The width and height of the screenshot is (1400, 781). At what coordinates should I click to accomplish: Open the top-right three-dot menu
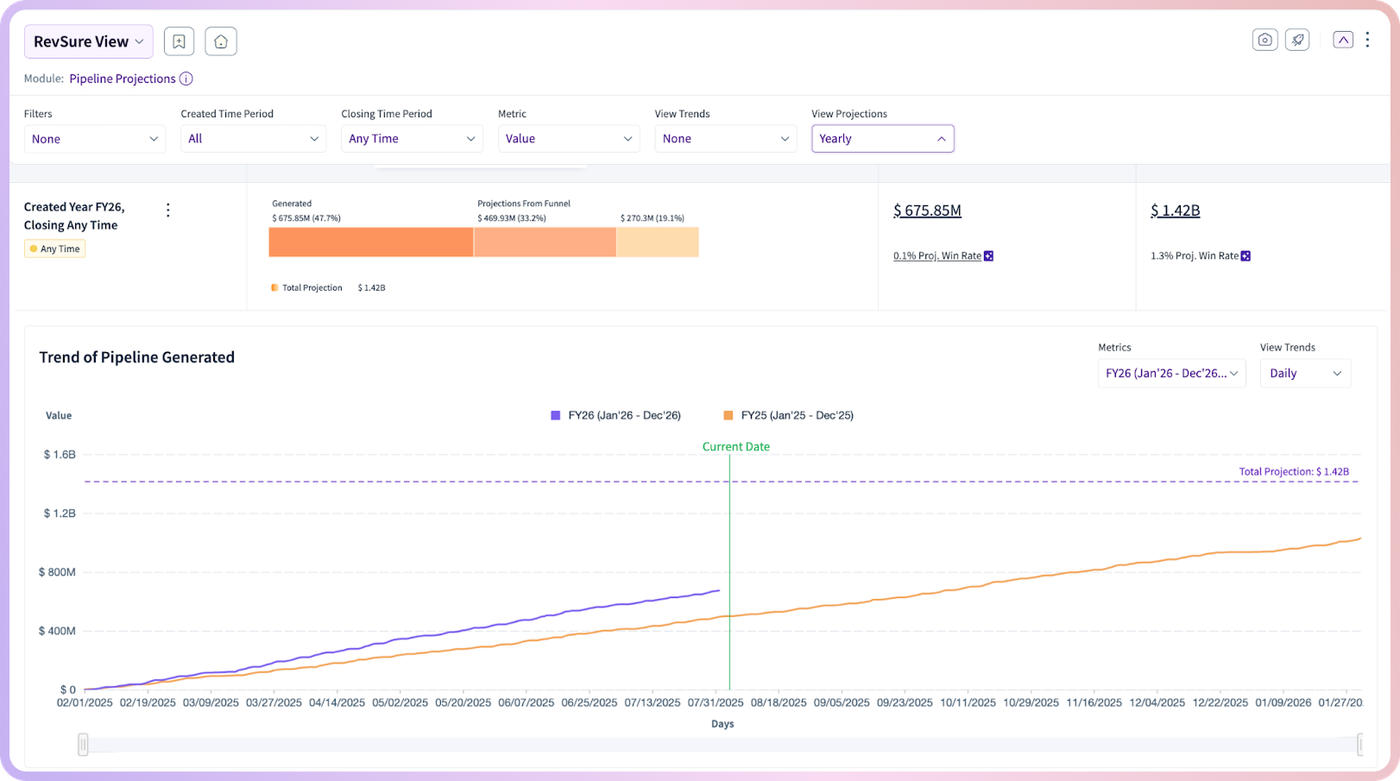tap(1368, 40)
